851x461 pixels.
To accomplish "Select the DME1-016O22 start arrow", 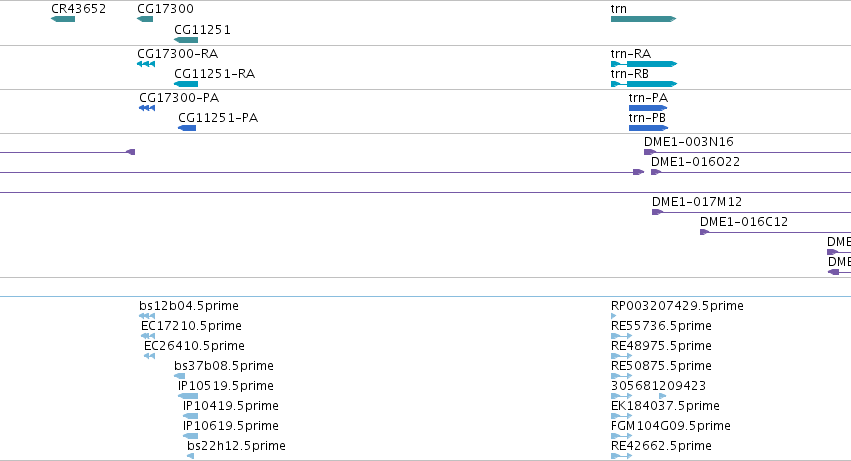I will pyautogui.click(x=656, y=172).
